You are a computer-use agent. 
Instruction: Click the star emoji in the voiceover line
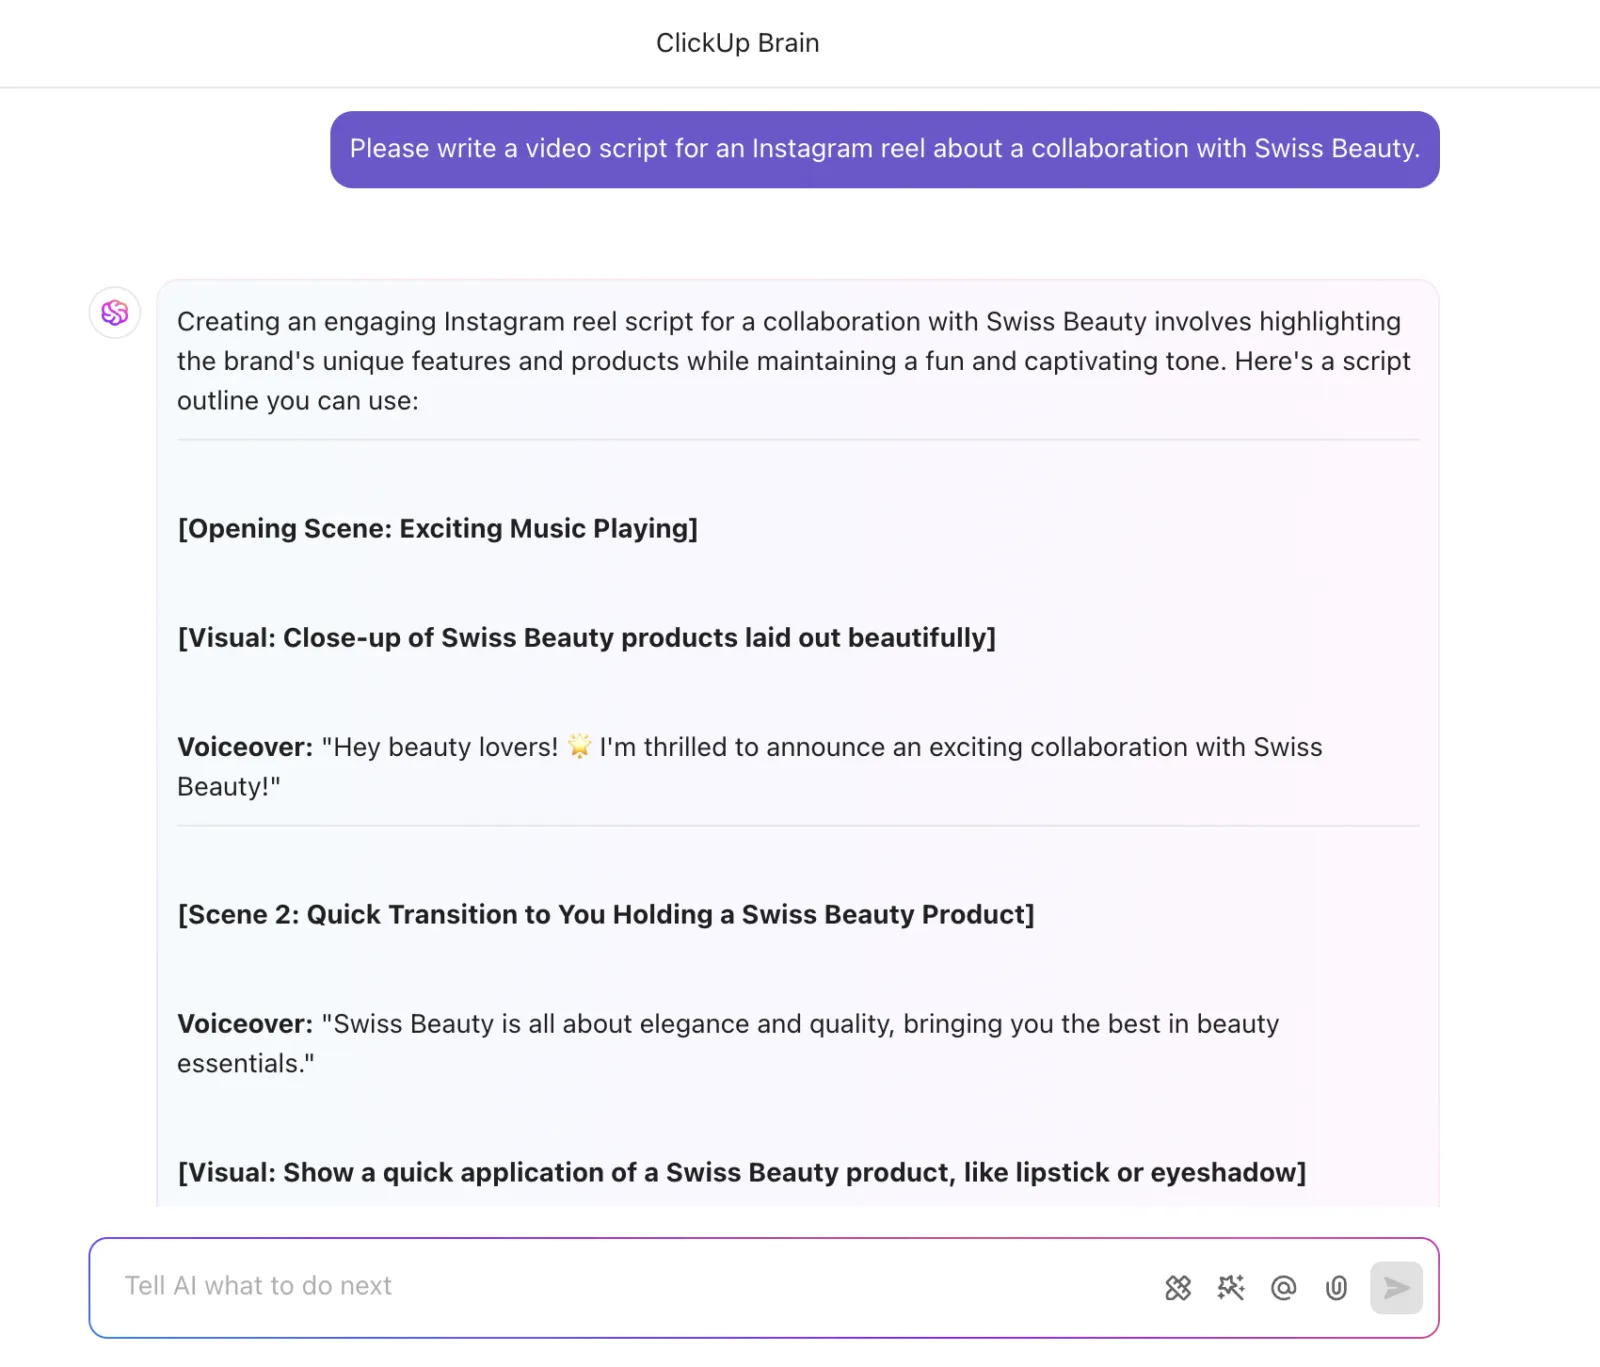[579, 746]
